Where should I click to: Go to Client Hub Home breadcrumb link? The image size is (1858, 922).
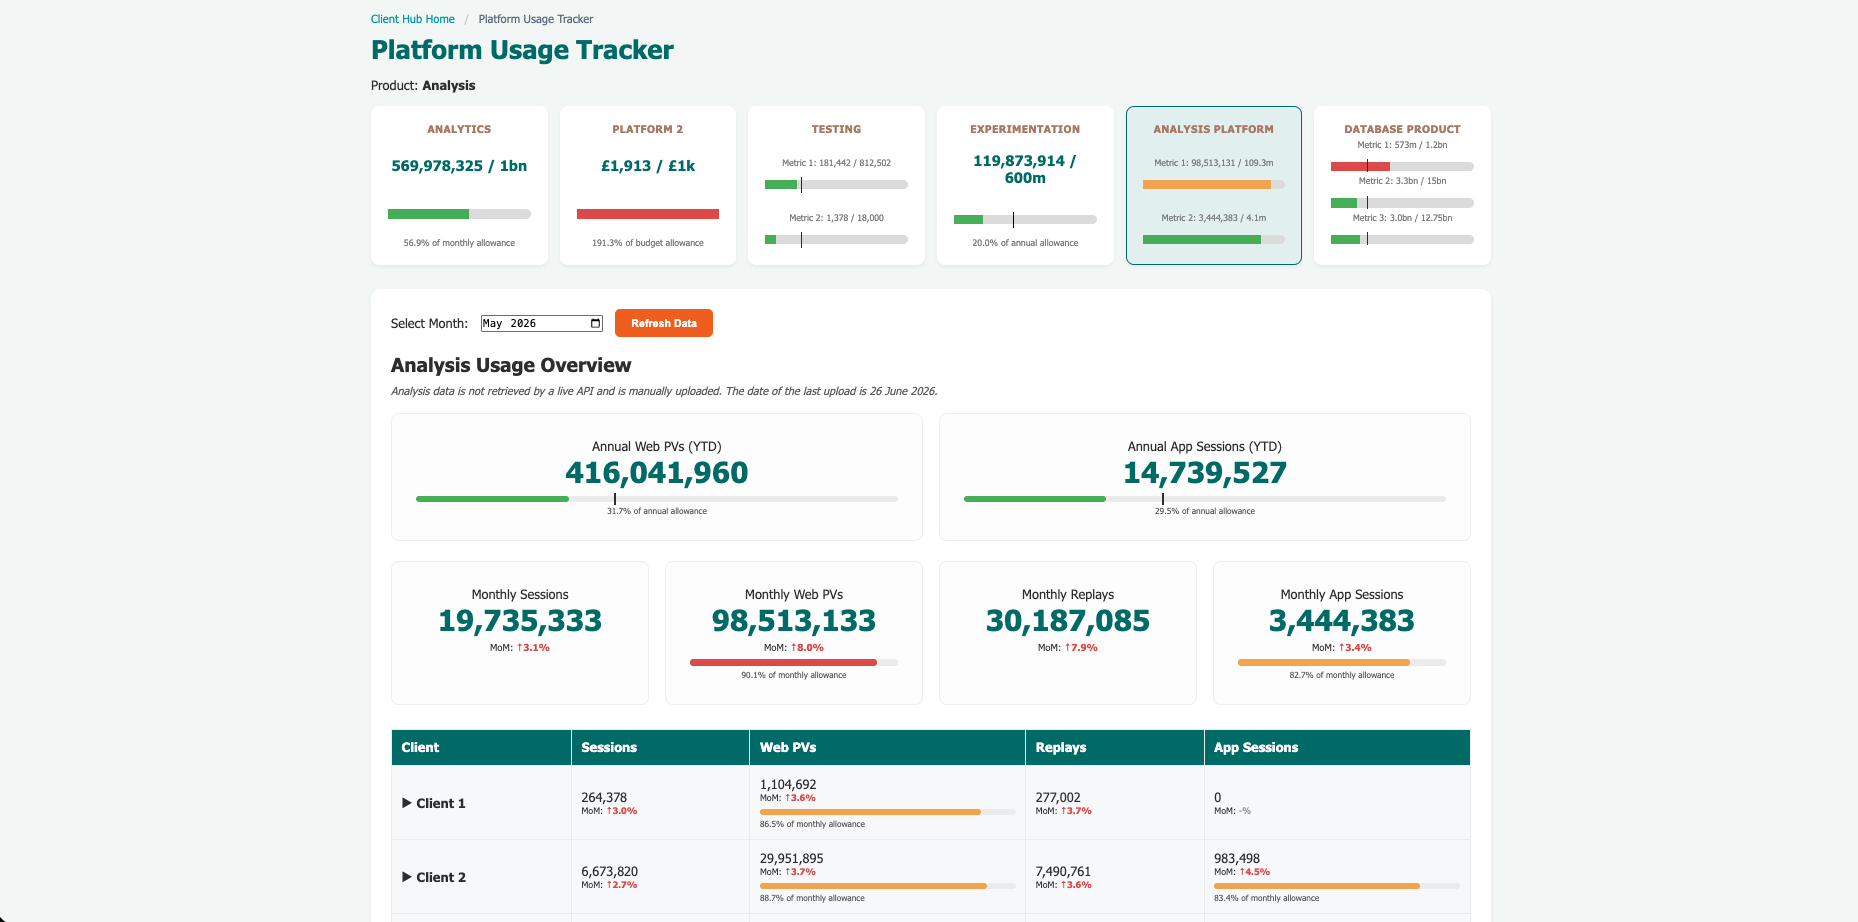click(x=413, y=19)
